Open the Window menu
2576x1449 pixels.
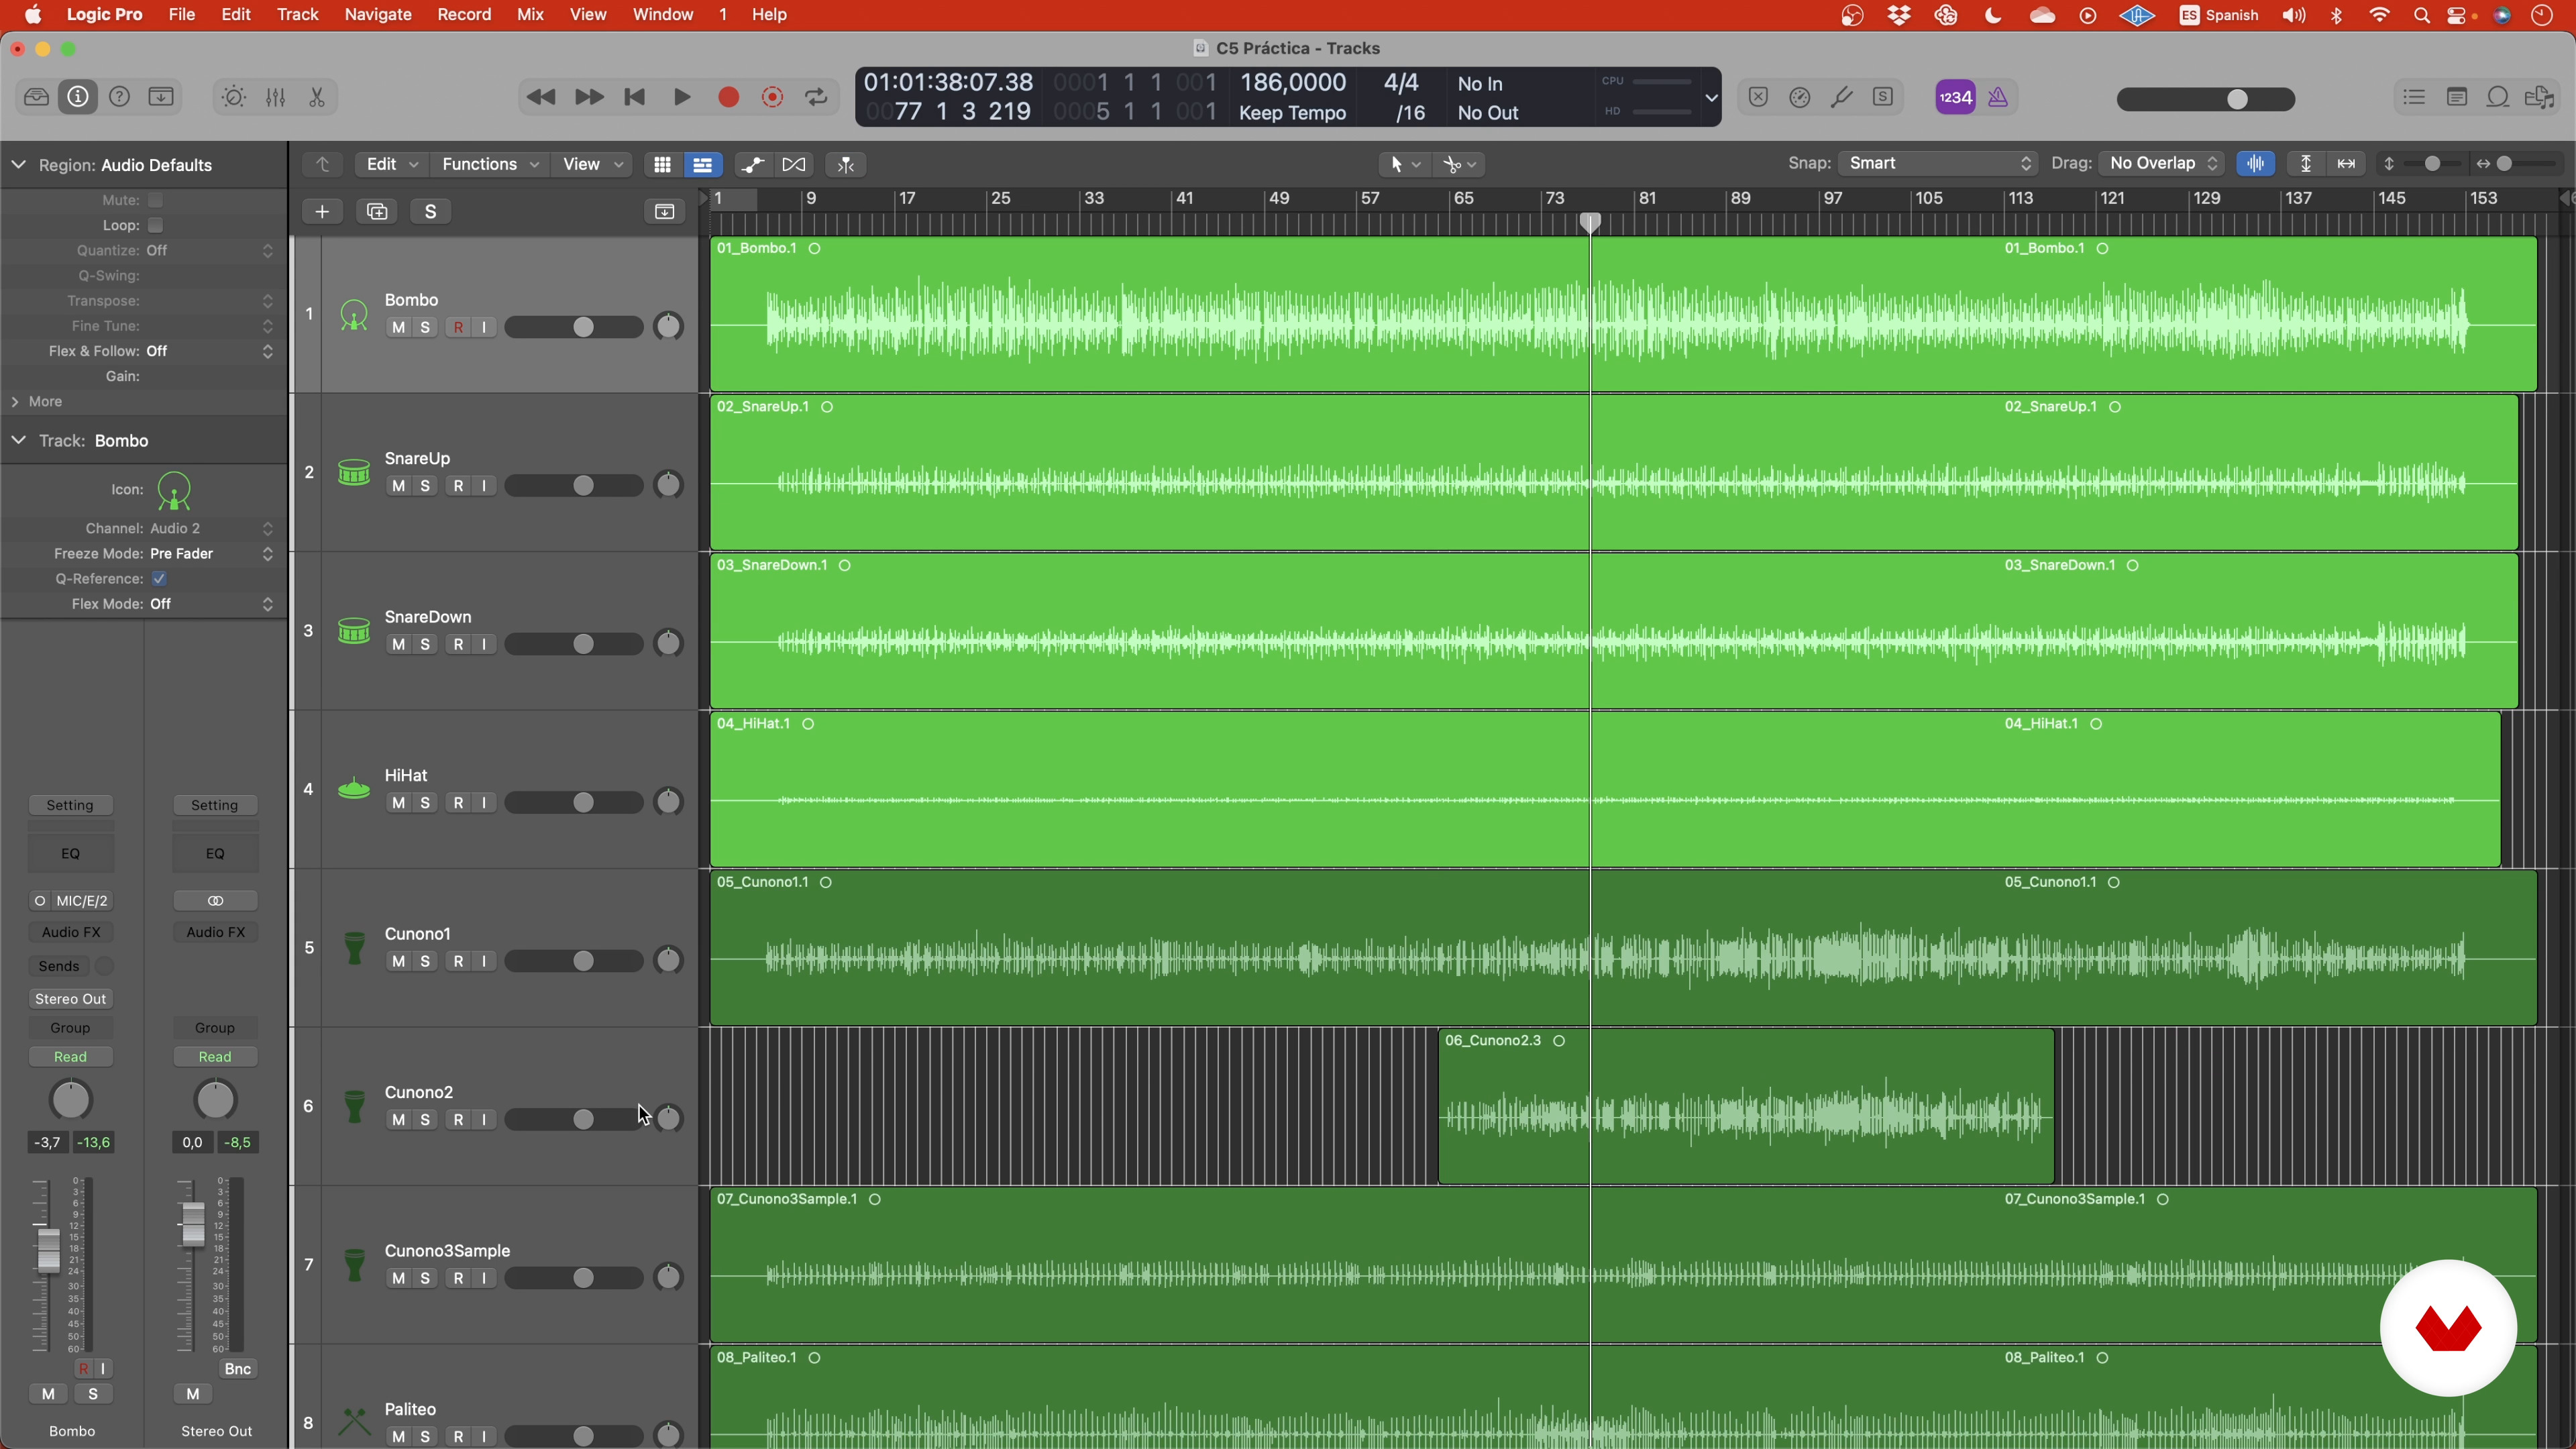point(663,15)
